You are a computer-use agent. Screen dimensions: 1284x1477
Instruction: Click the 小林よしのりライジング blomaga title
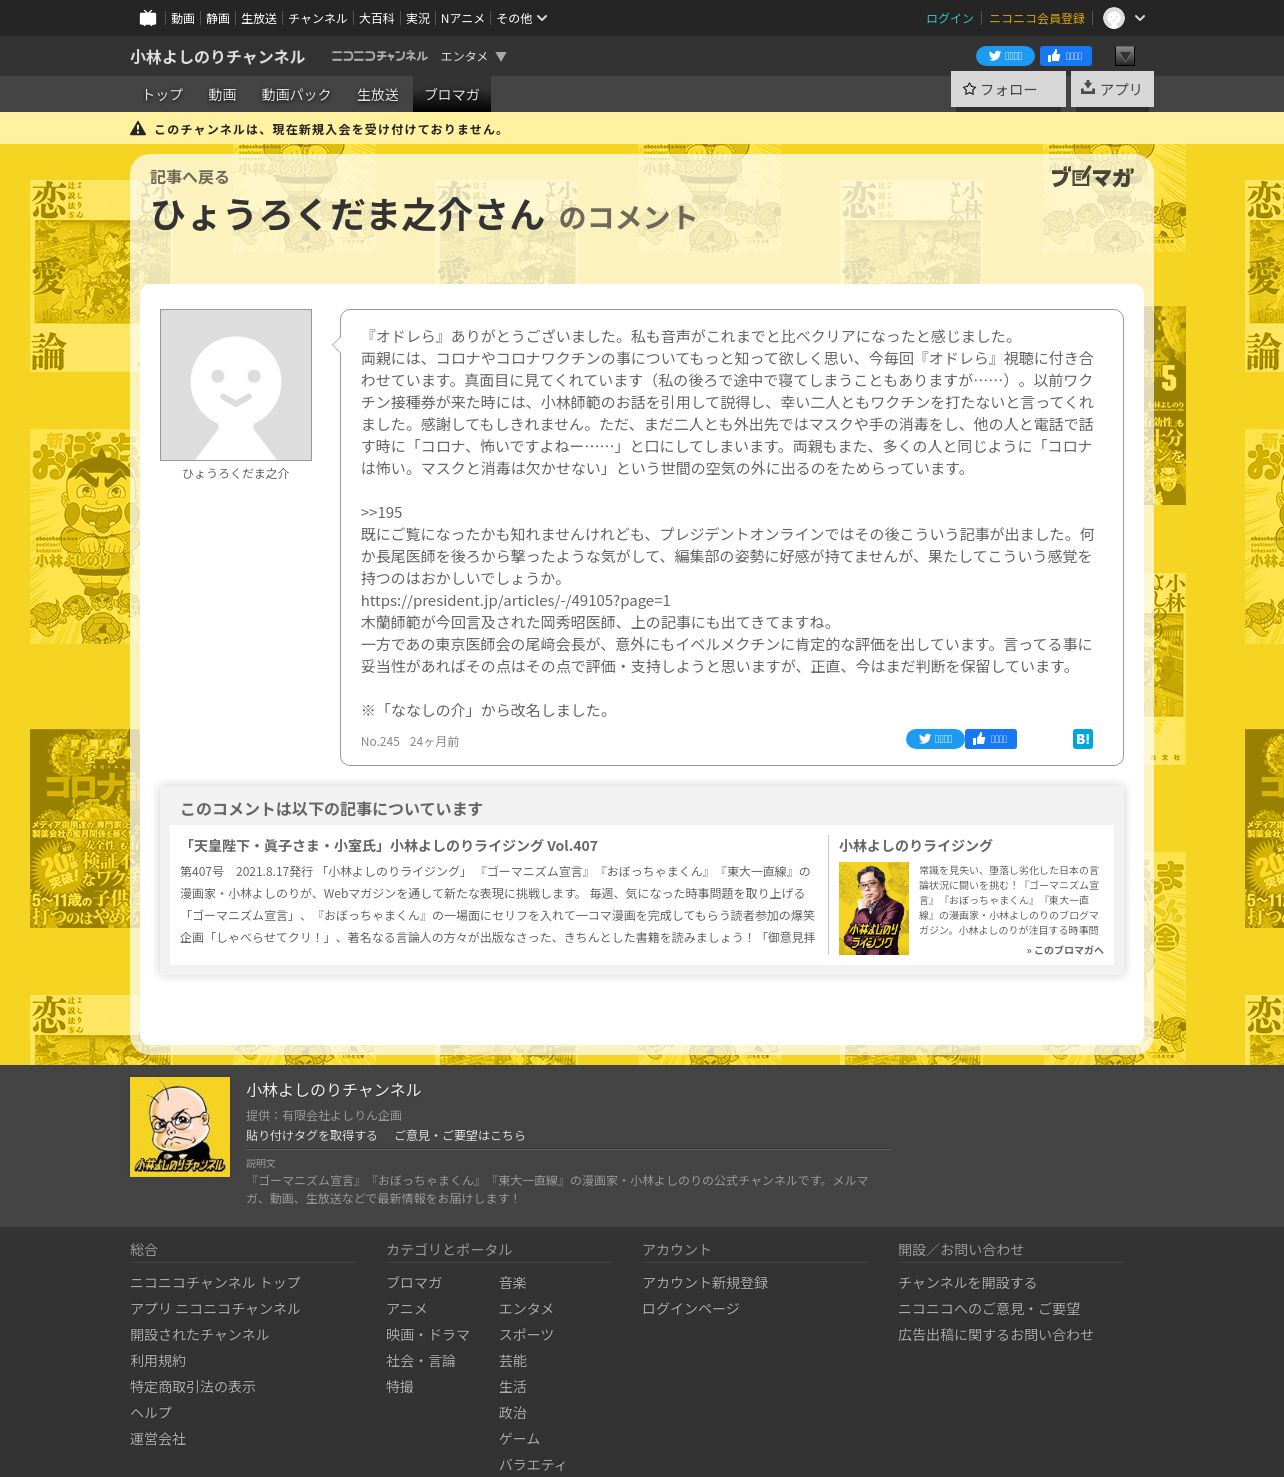click(916, 845)
